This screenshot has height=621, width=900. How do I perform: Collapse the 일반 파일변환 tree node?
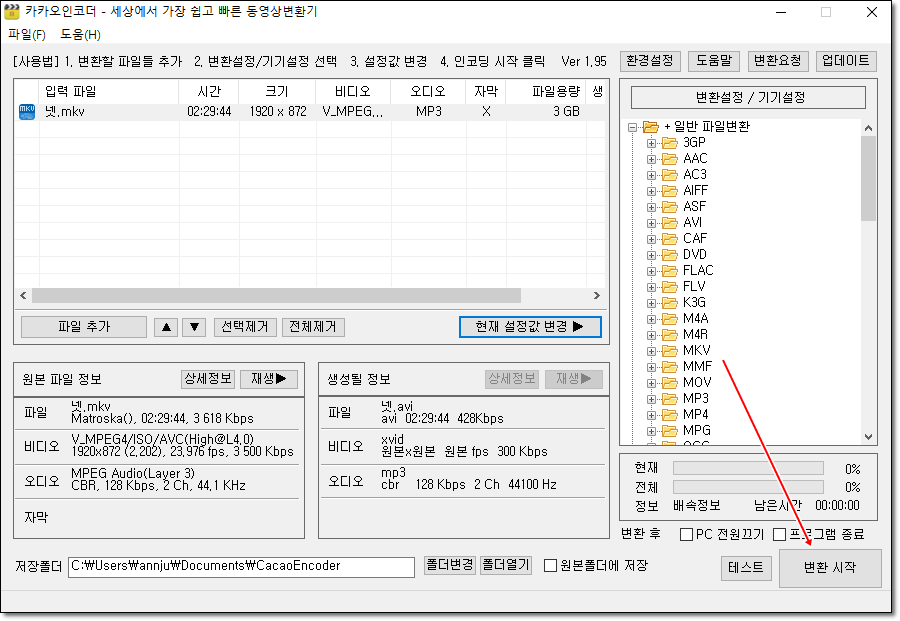[633, 127]
